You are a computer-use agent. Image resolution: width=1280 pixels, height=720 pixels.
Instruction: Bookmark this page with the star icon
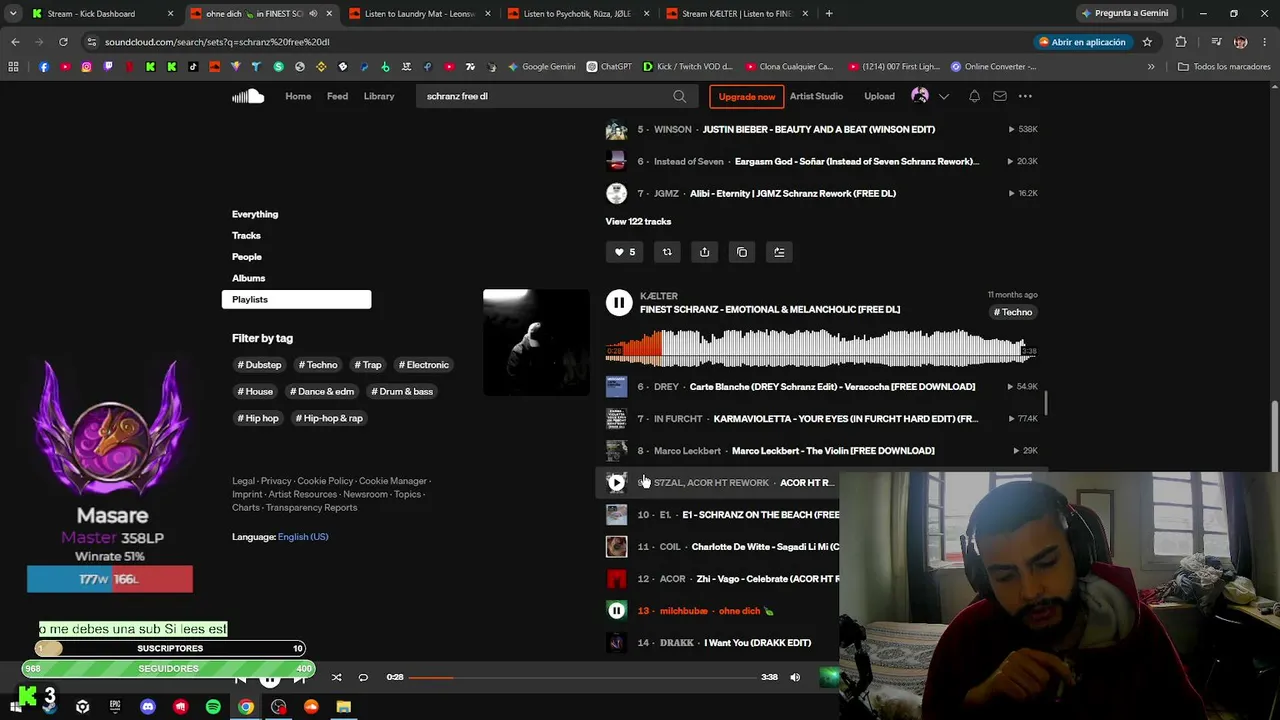pyautogui.click(x=1147, y=42)
